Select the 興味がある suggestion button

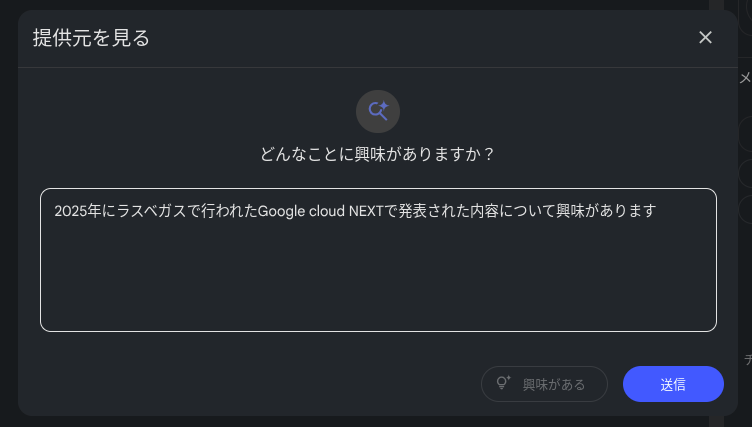pos(544,384)
